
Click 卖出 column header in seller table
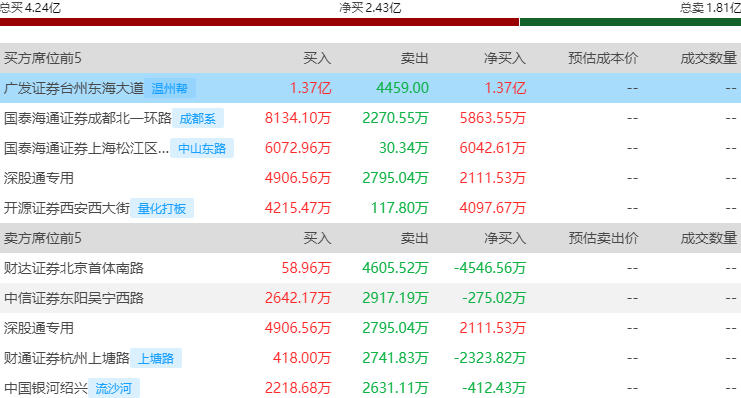pyautogui.click(x=414, y=238)
